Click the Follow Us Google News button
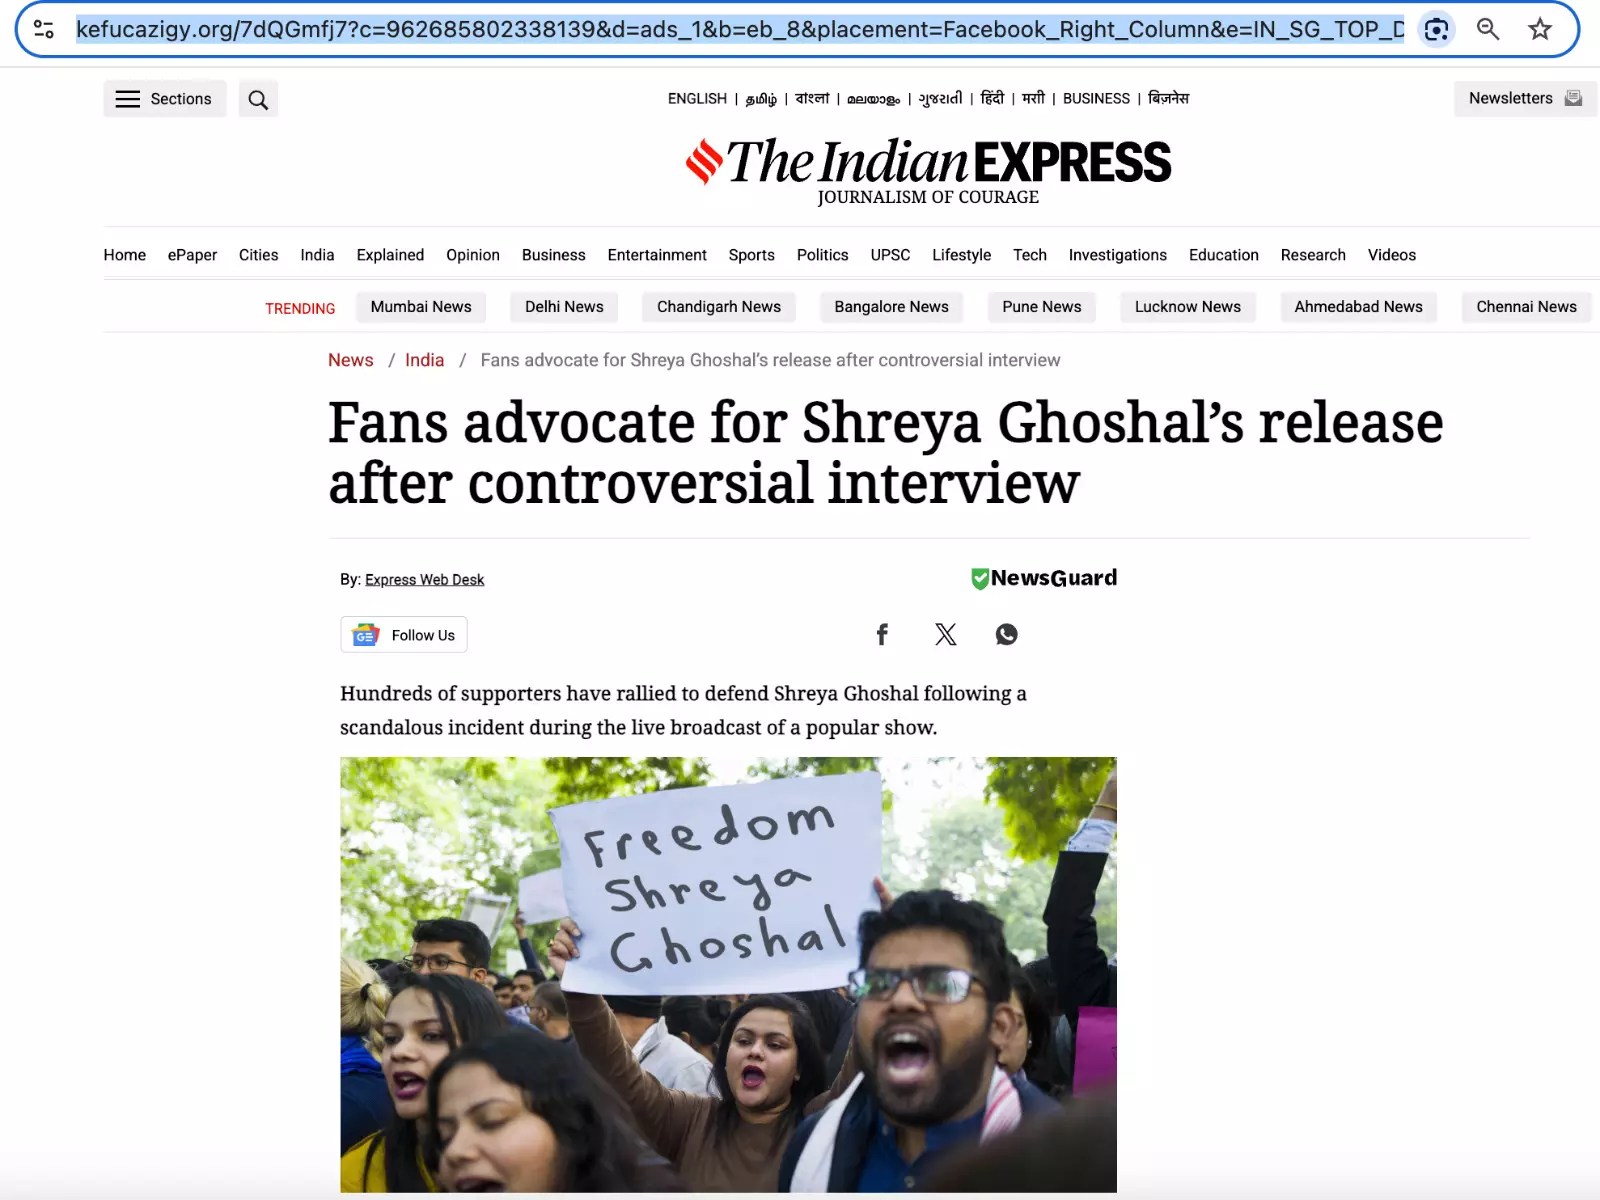This screenshot has width=1600, height=1200. click(x=404, y=635)
